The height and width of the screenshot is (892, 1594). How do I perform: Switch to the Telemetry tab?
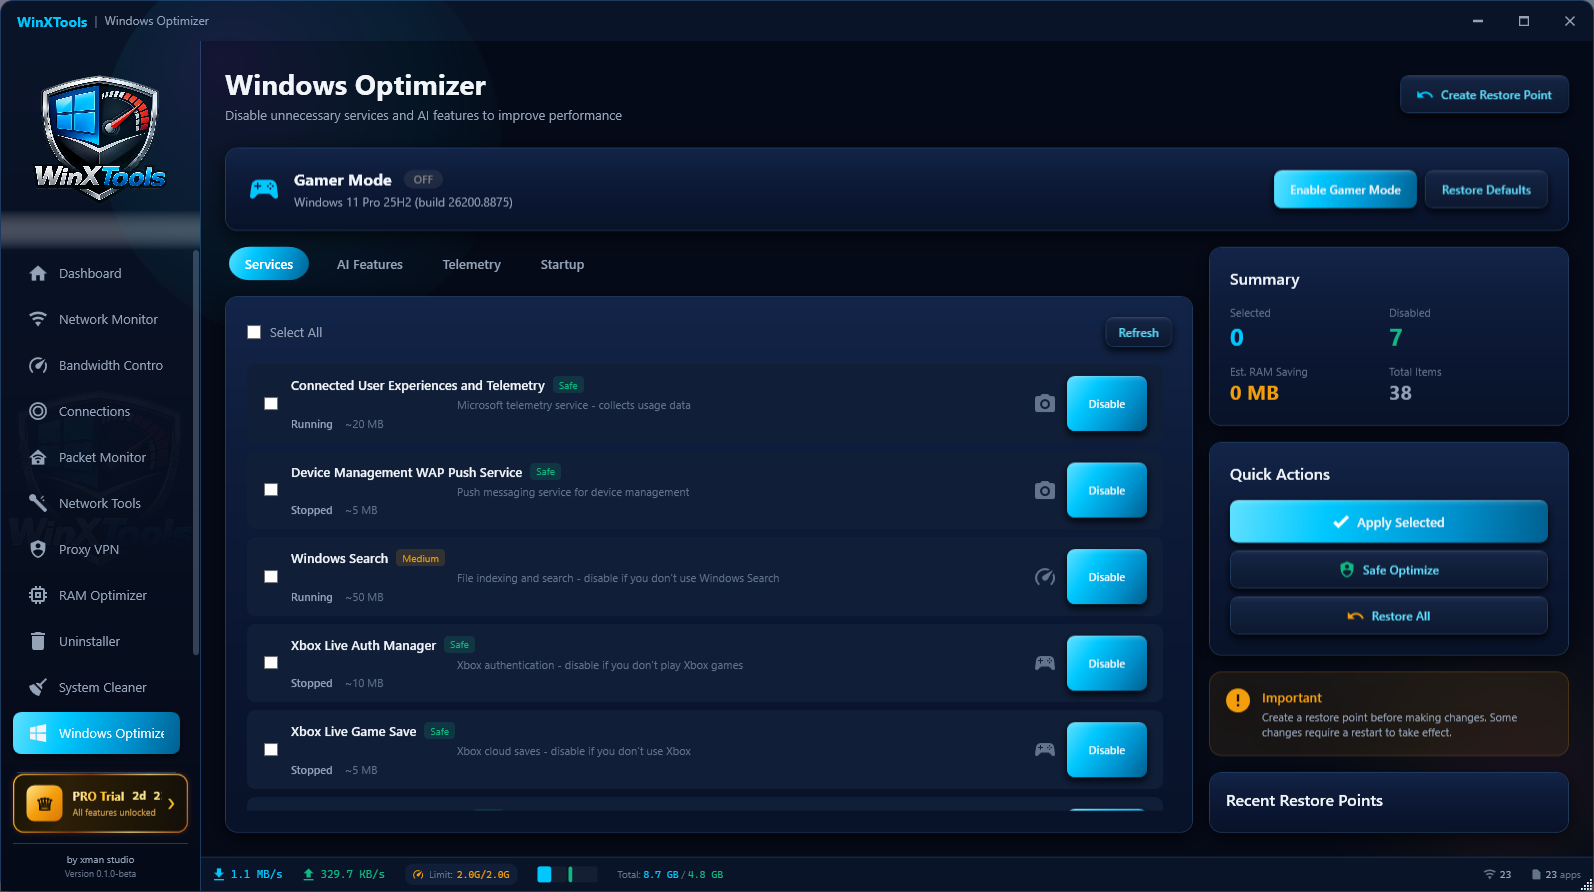(x=471, y=264)
